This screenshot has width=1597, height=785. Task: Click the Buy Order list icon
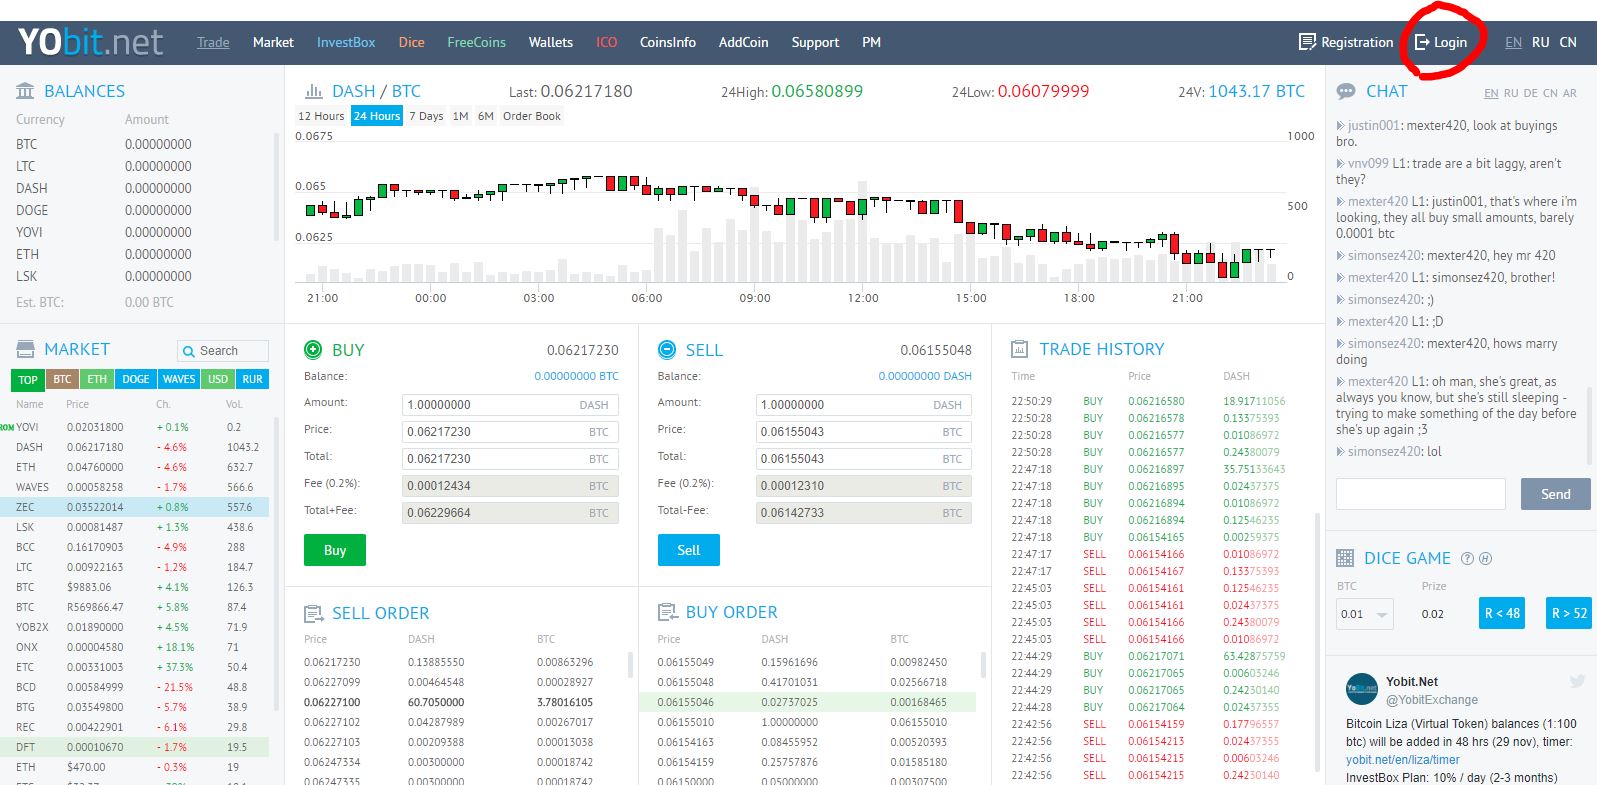tap(667, 612)
